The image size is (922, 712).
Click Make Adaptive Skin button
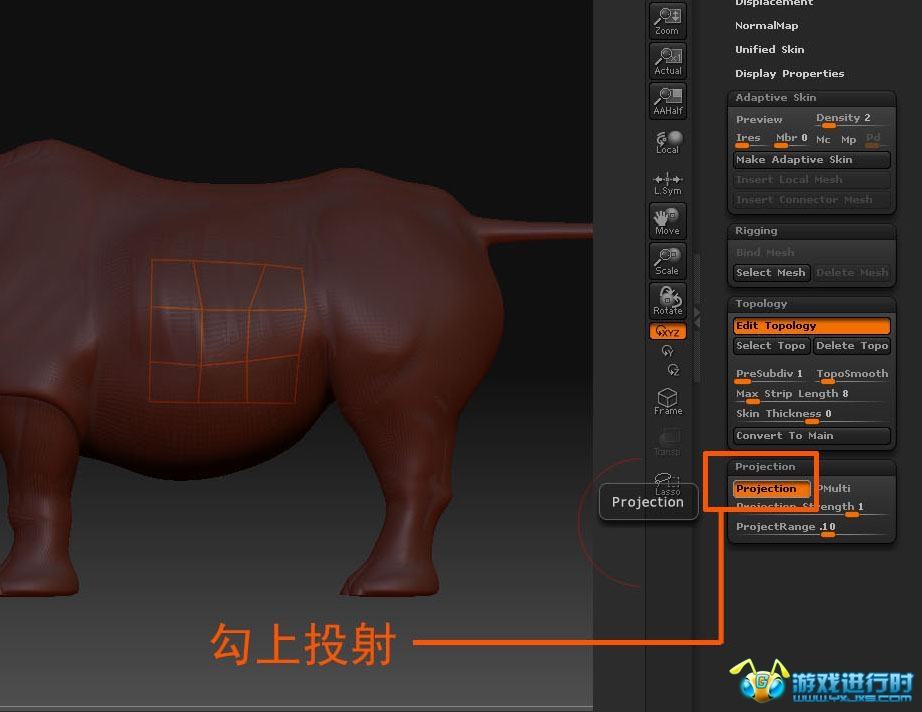[x=811, y=159]
